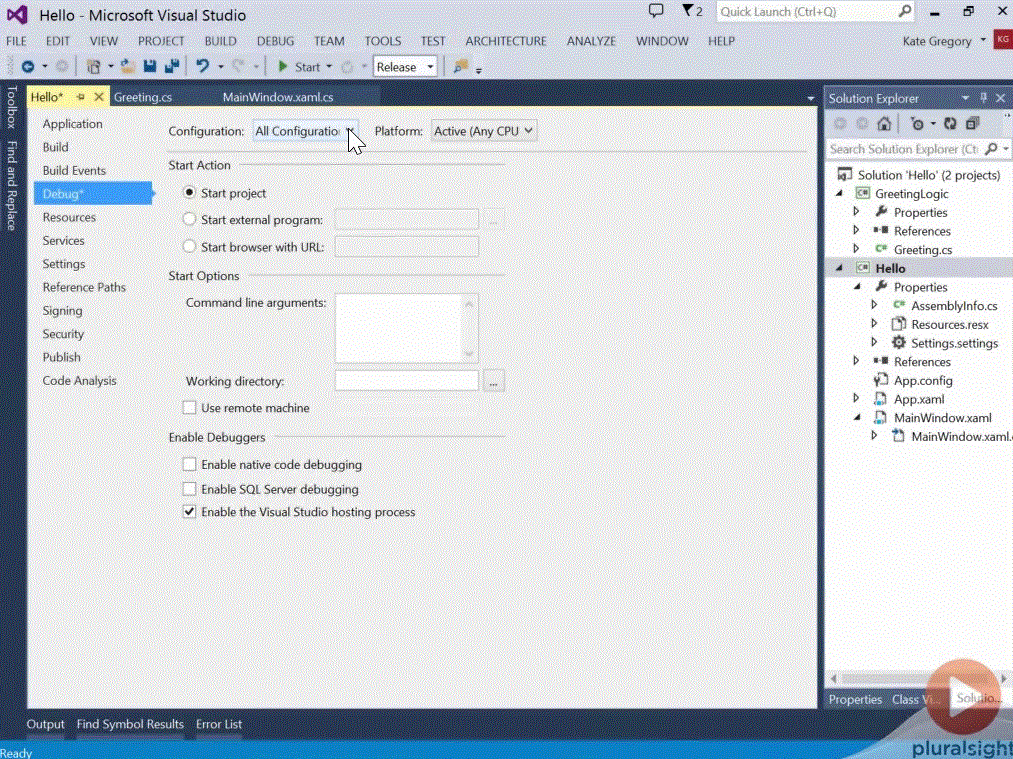Screen dimensions: 1013x759
Task: Collapse the MainWindow.xaml tree node
Action: 857,417
